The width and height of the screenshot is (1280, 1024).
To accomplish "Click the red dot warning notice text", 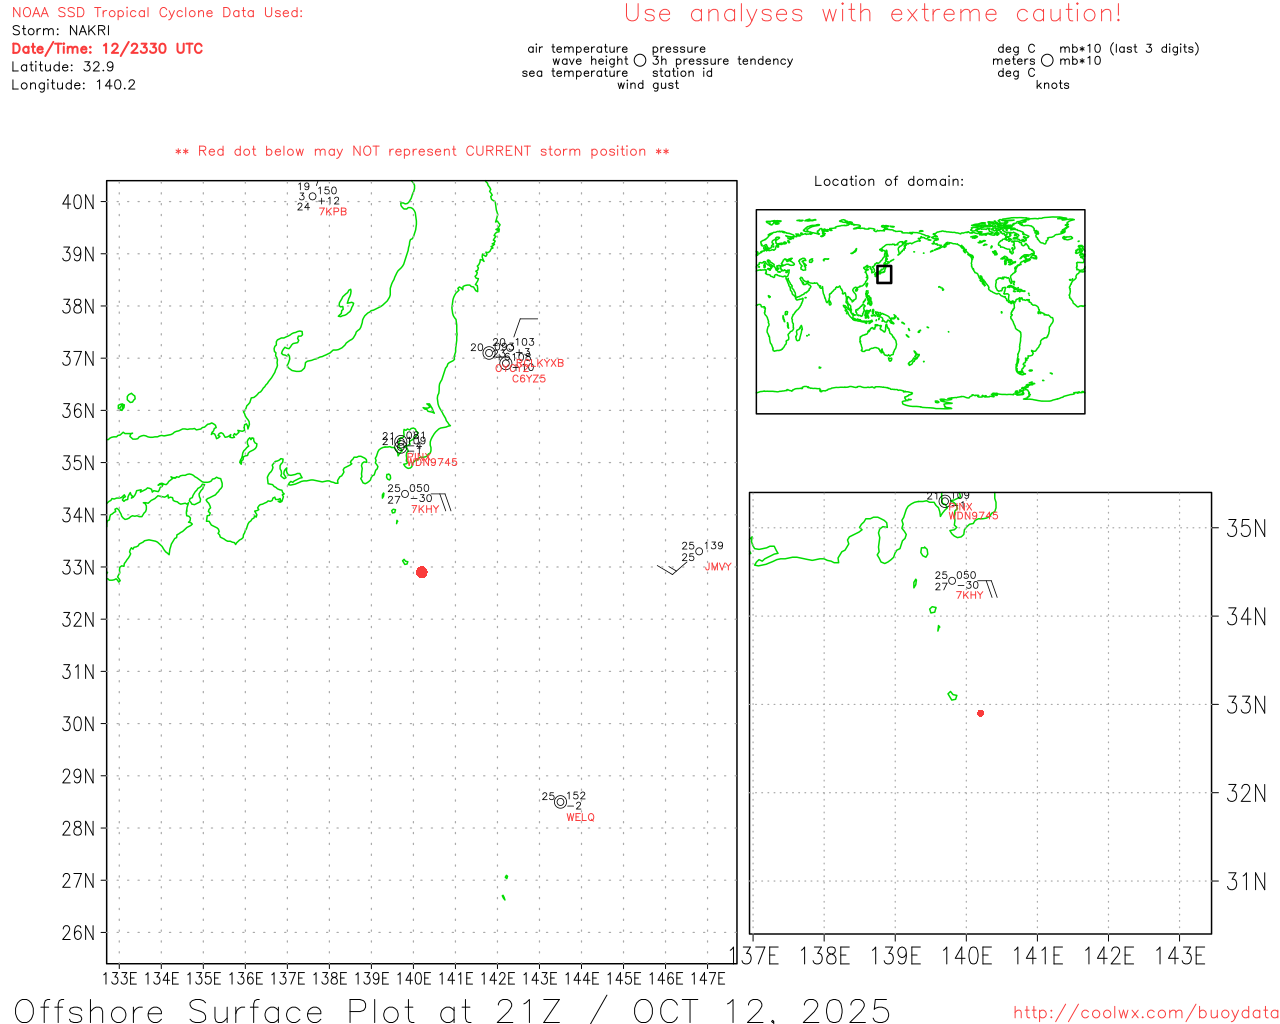I will pyautogui.click(x=422, y=151).
